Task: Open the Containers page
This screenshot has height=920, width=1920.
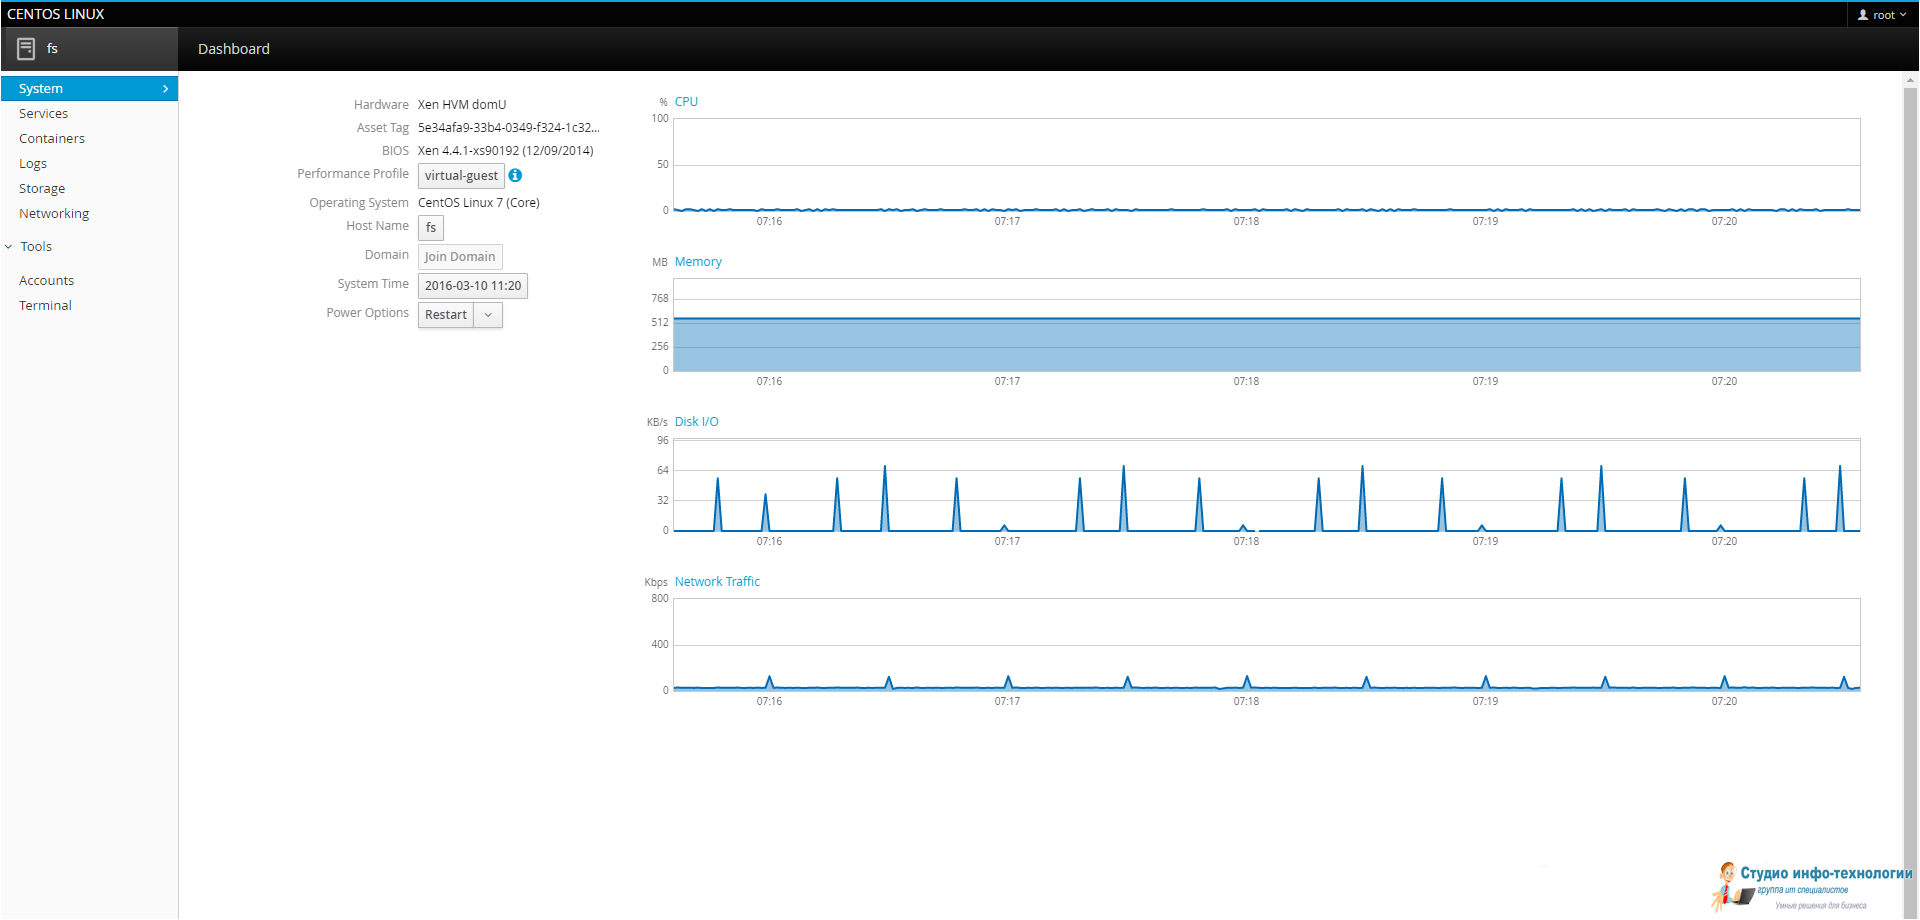Action: point(52,139)
